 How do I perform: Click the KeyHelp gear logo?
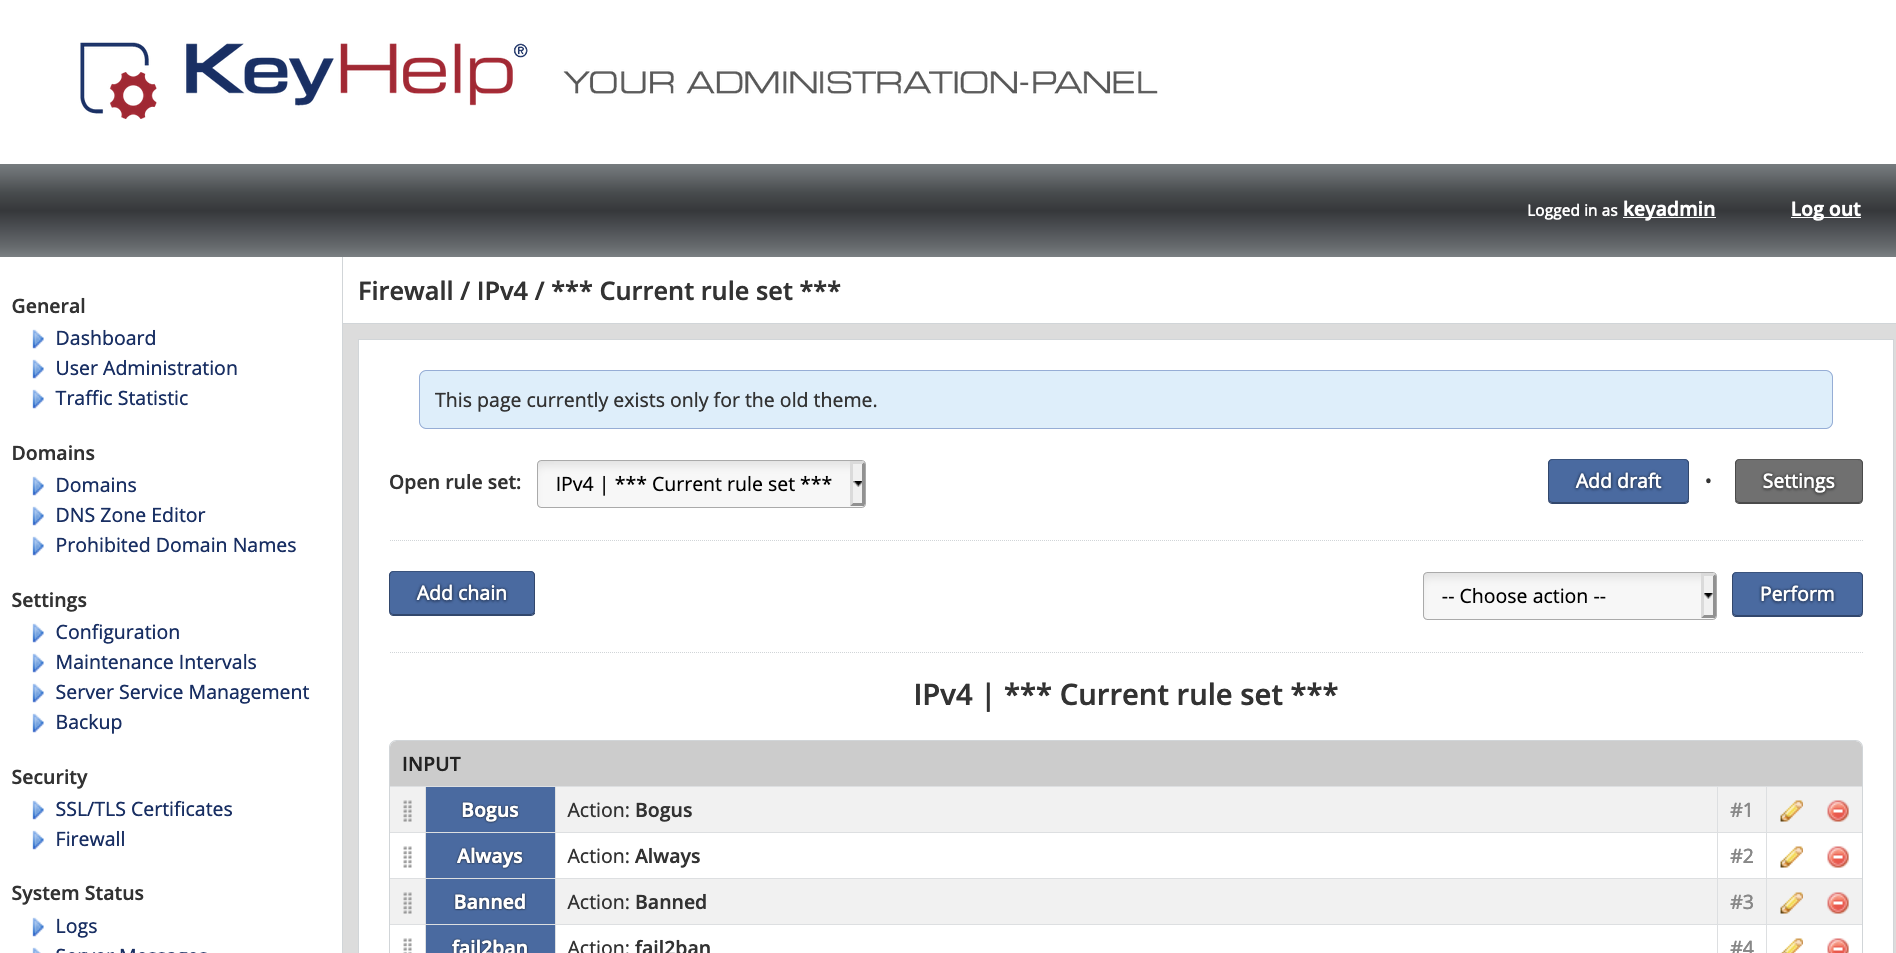tap(119, 80)
